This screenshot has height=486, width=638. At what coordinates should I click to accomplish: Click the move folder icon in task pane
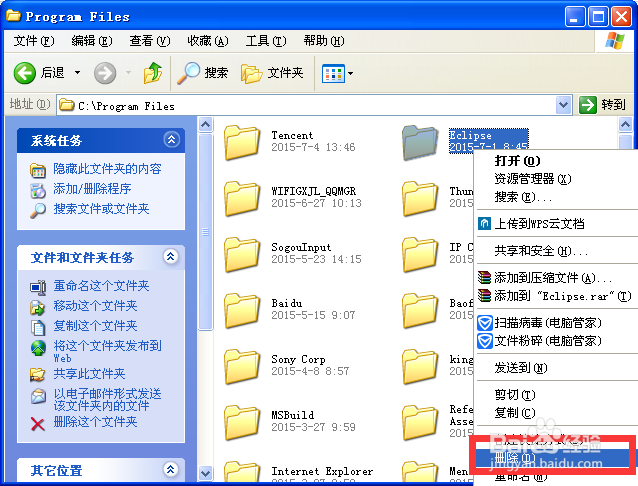pyautogui.click(x=38, y=307)
